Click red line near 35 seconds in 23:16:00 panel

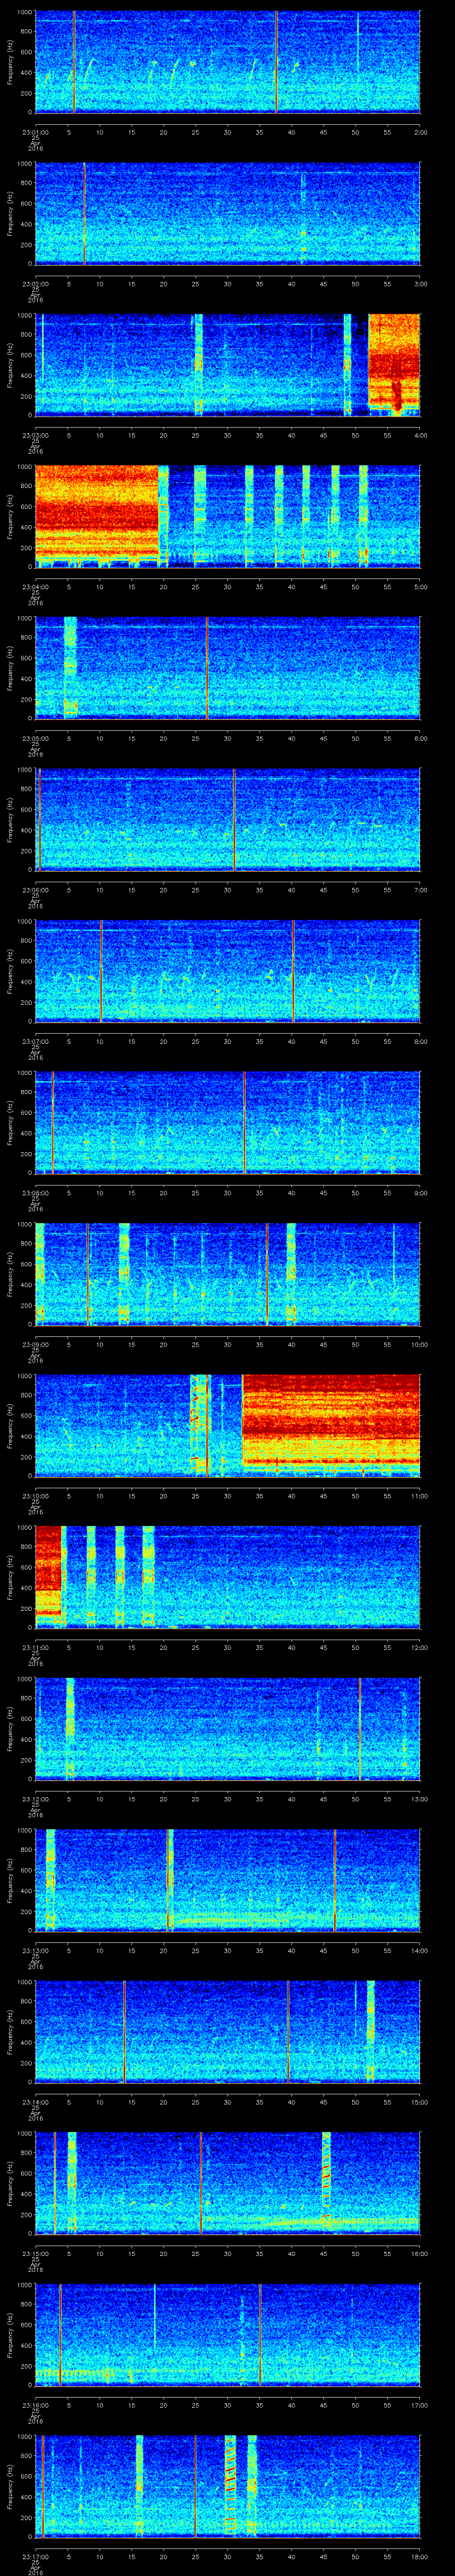click(x=260, y=2334)
